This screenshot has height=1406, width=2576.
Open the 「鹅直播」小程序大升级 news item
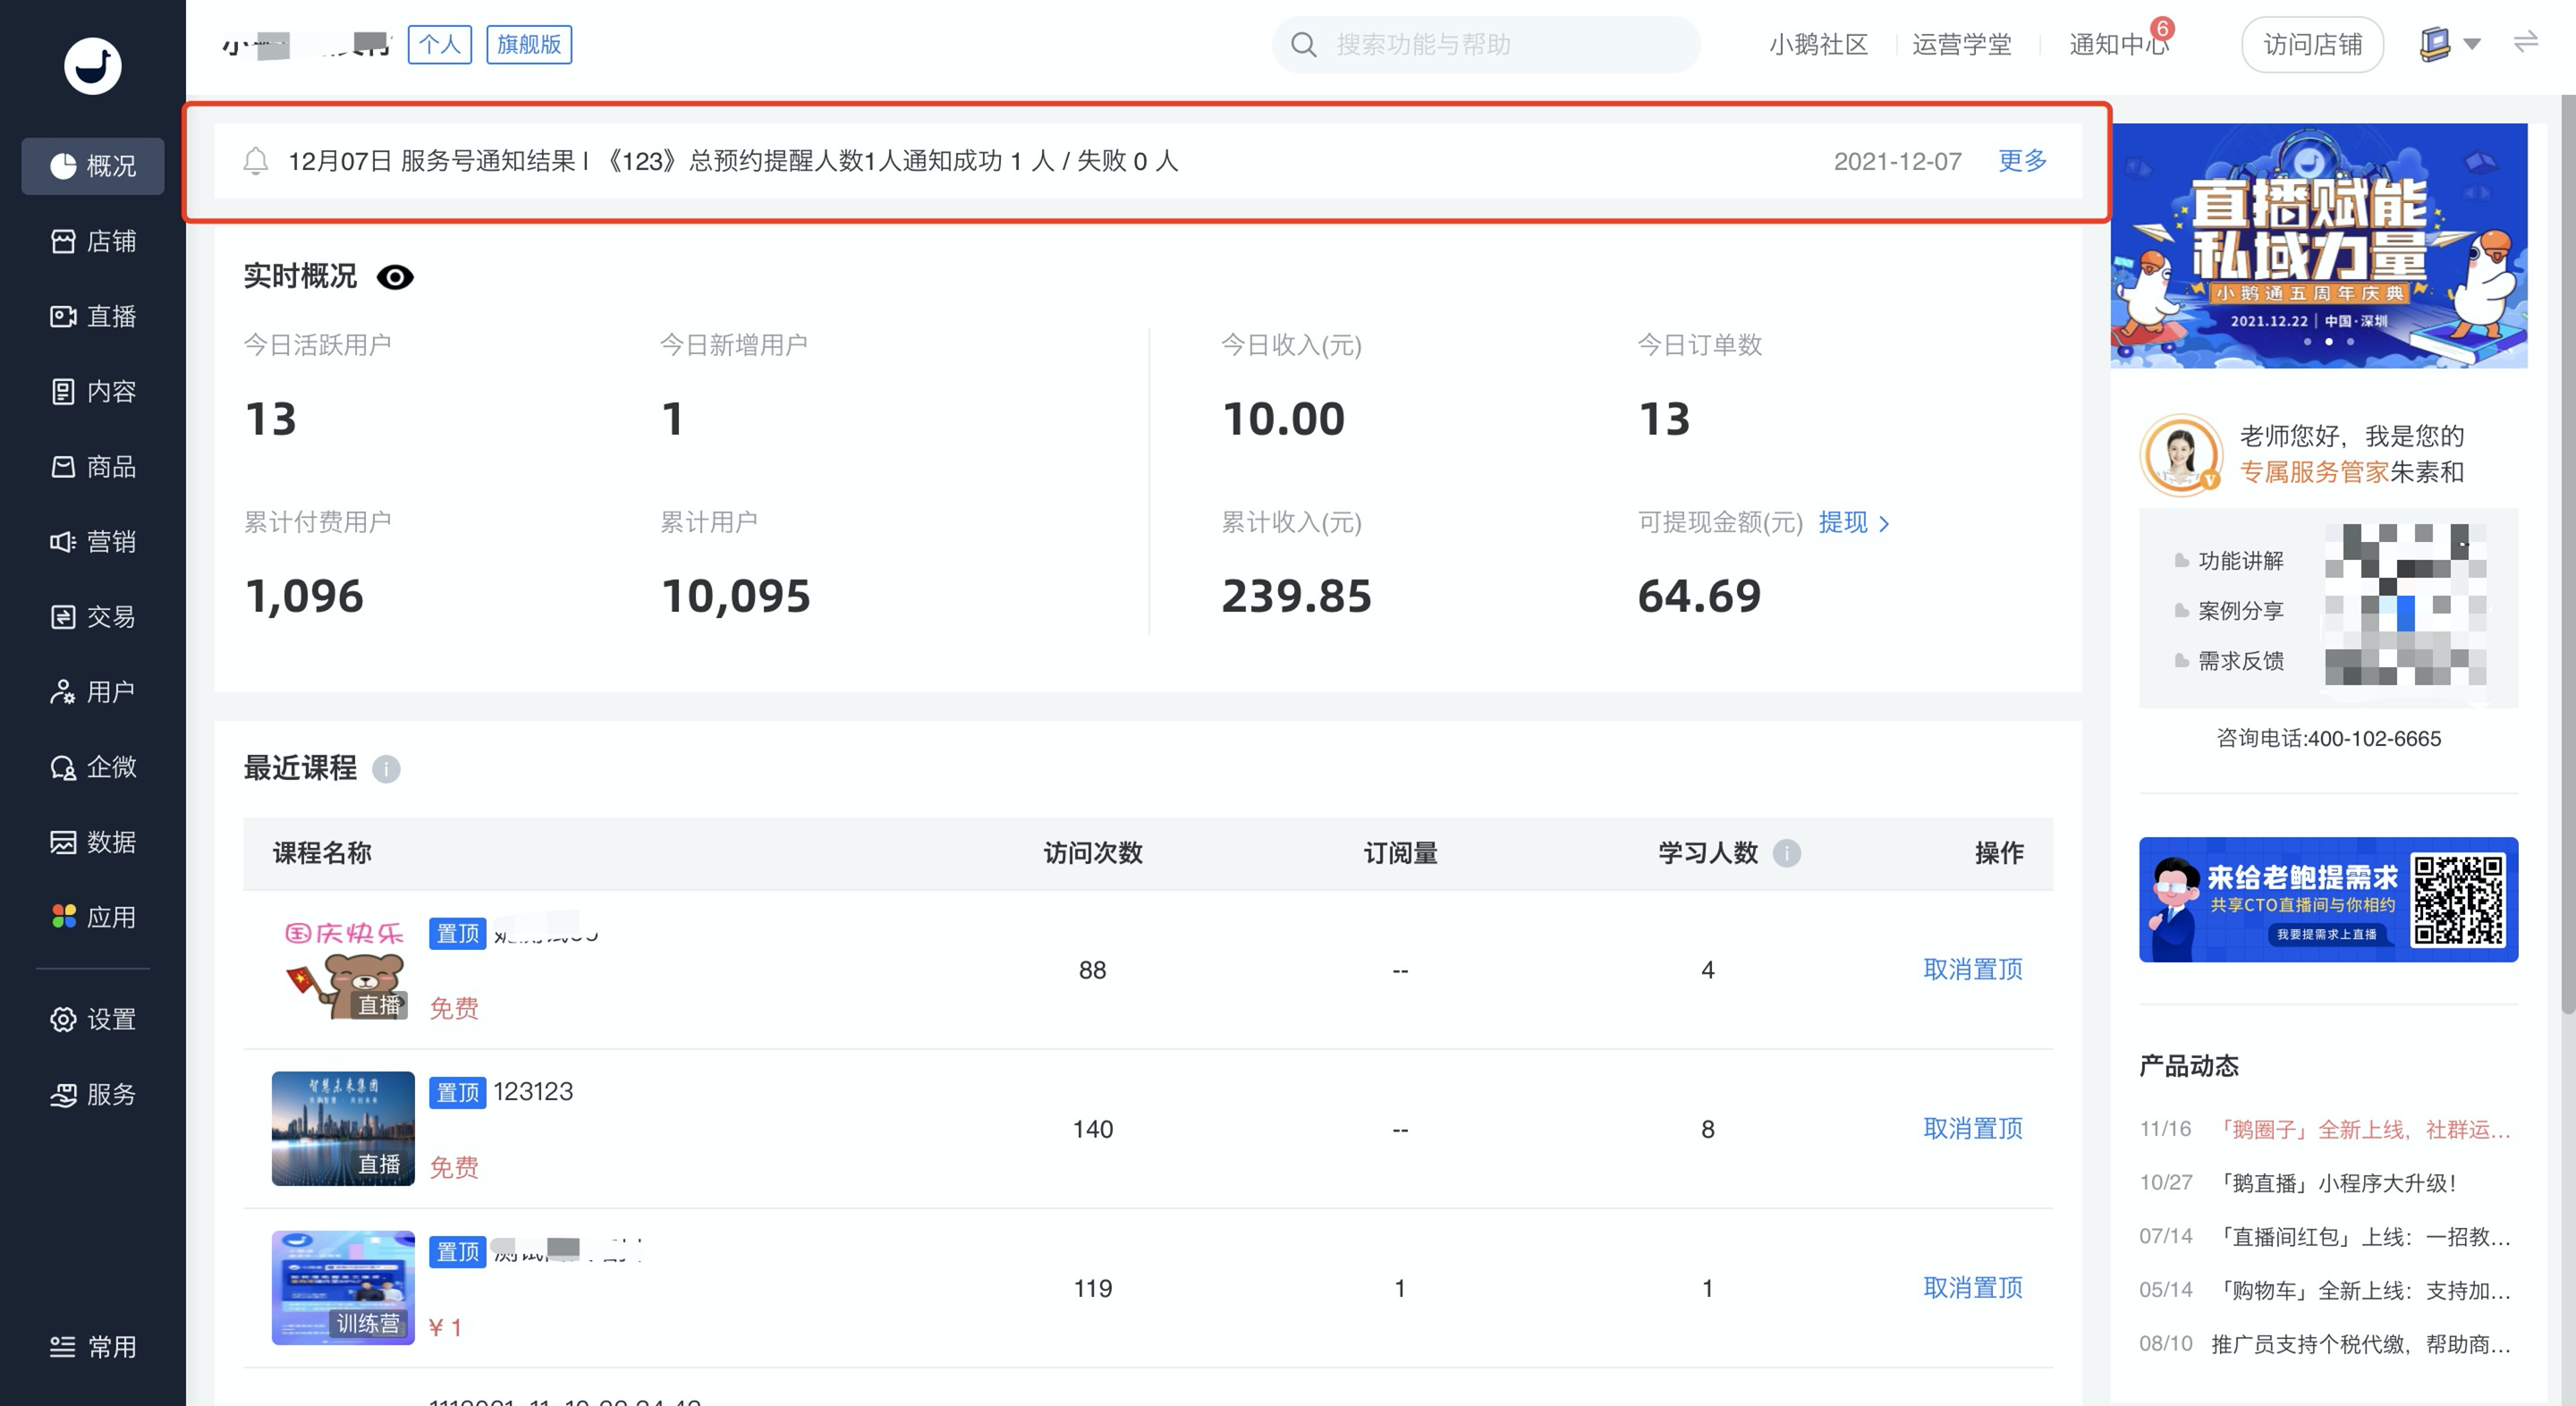click(x=2335, y=1183)
